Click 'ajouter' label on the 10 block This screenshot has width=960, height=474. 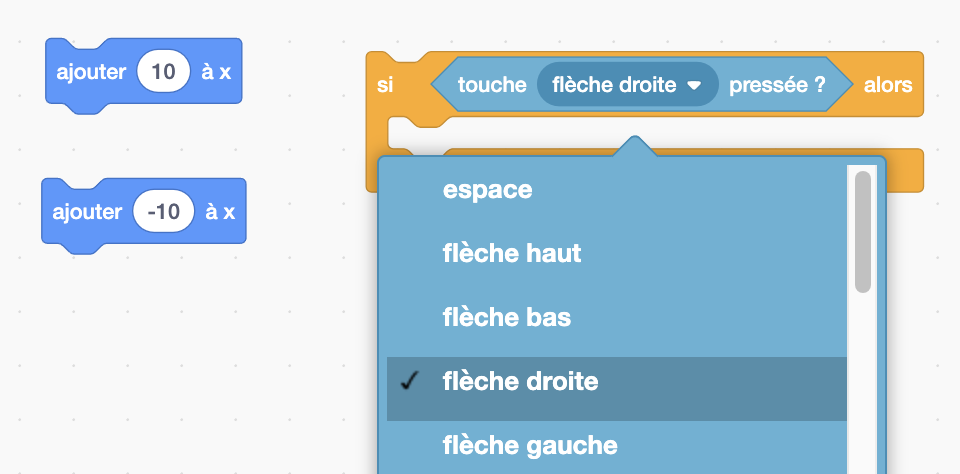[x=91, y=73]
